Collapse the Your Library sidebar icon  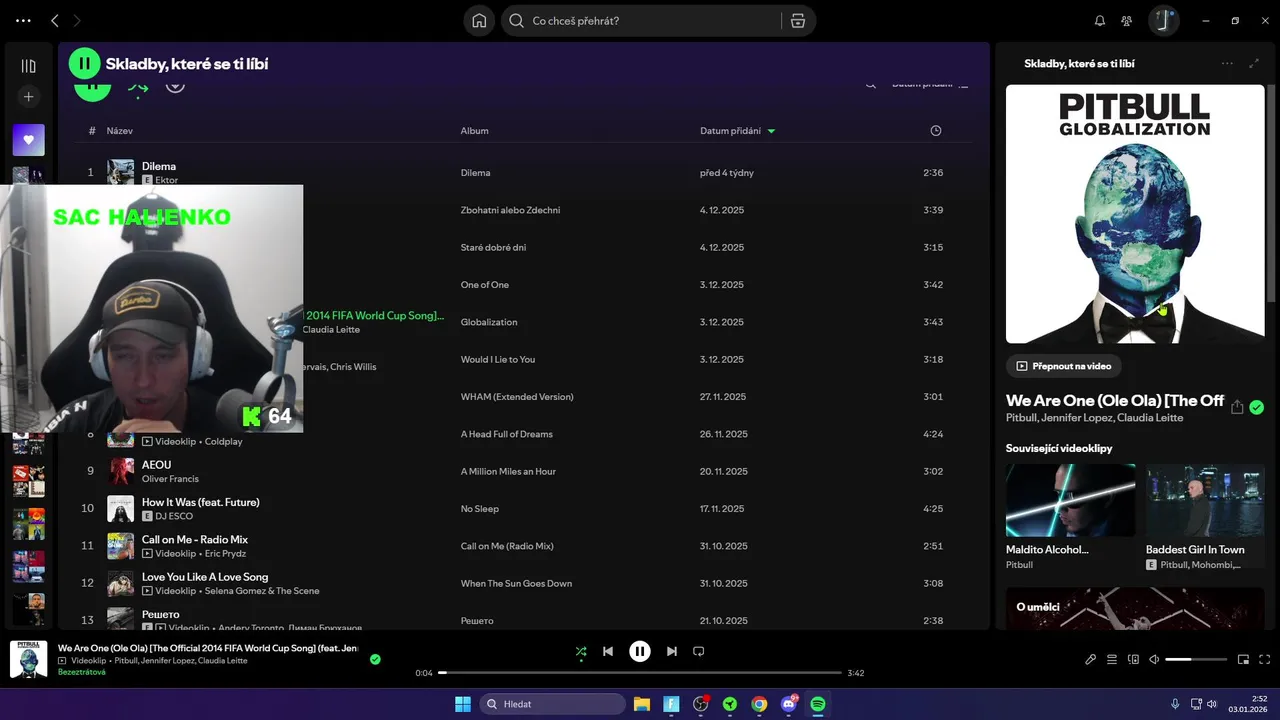[x=28, y=66]
